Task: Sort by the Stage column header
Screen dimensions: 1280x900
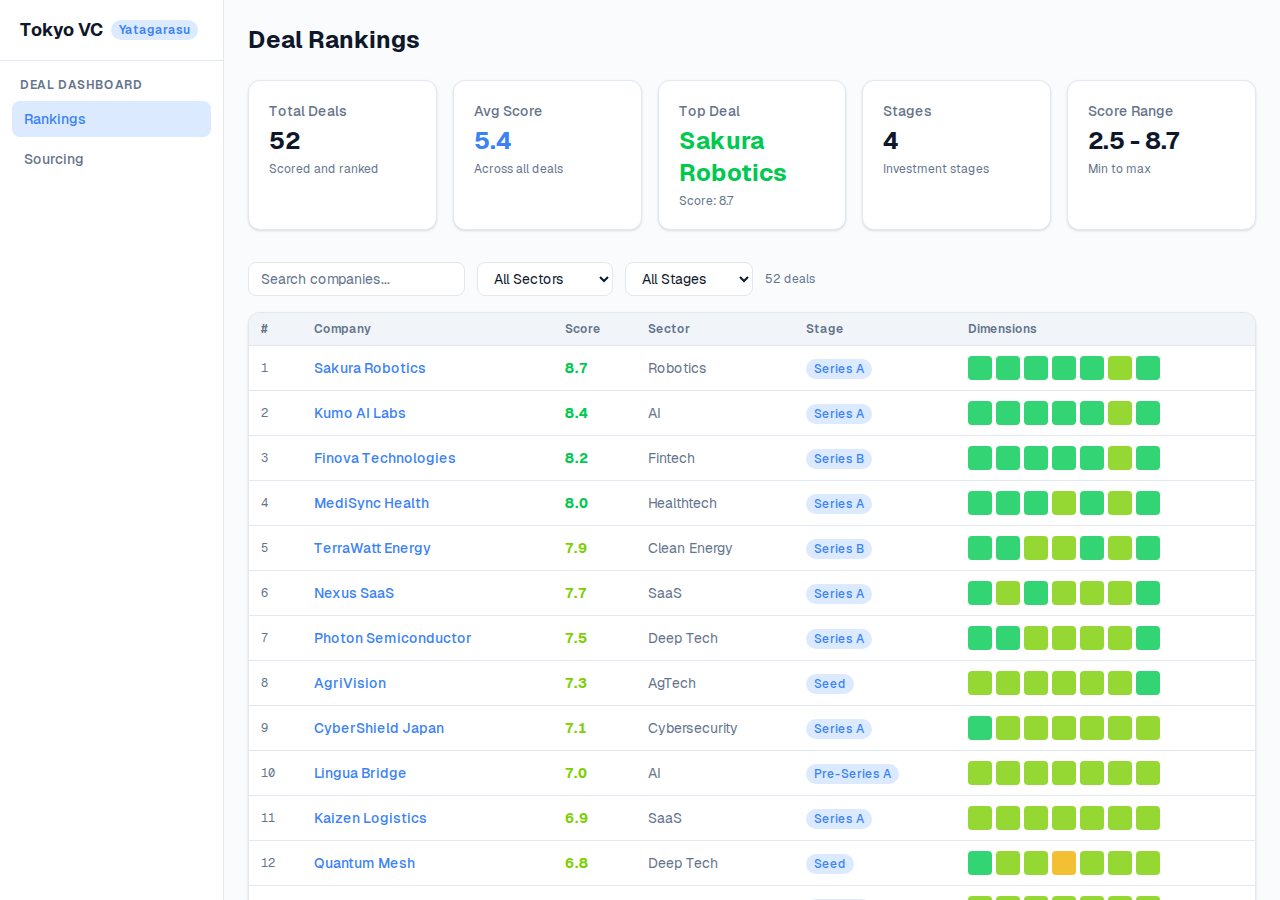Action: pyautogui.click(x=824, y=329)
